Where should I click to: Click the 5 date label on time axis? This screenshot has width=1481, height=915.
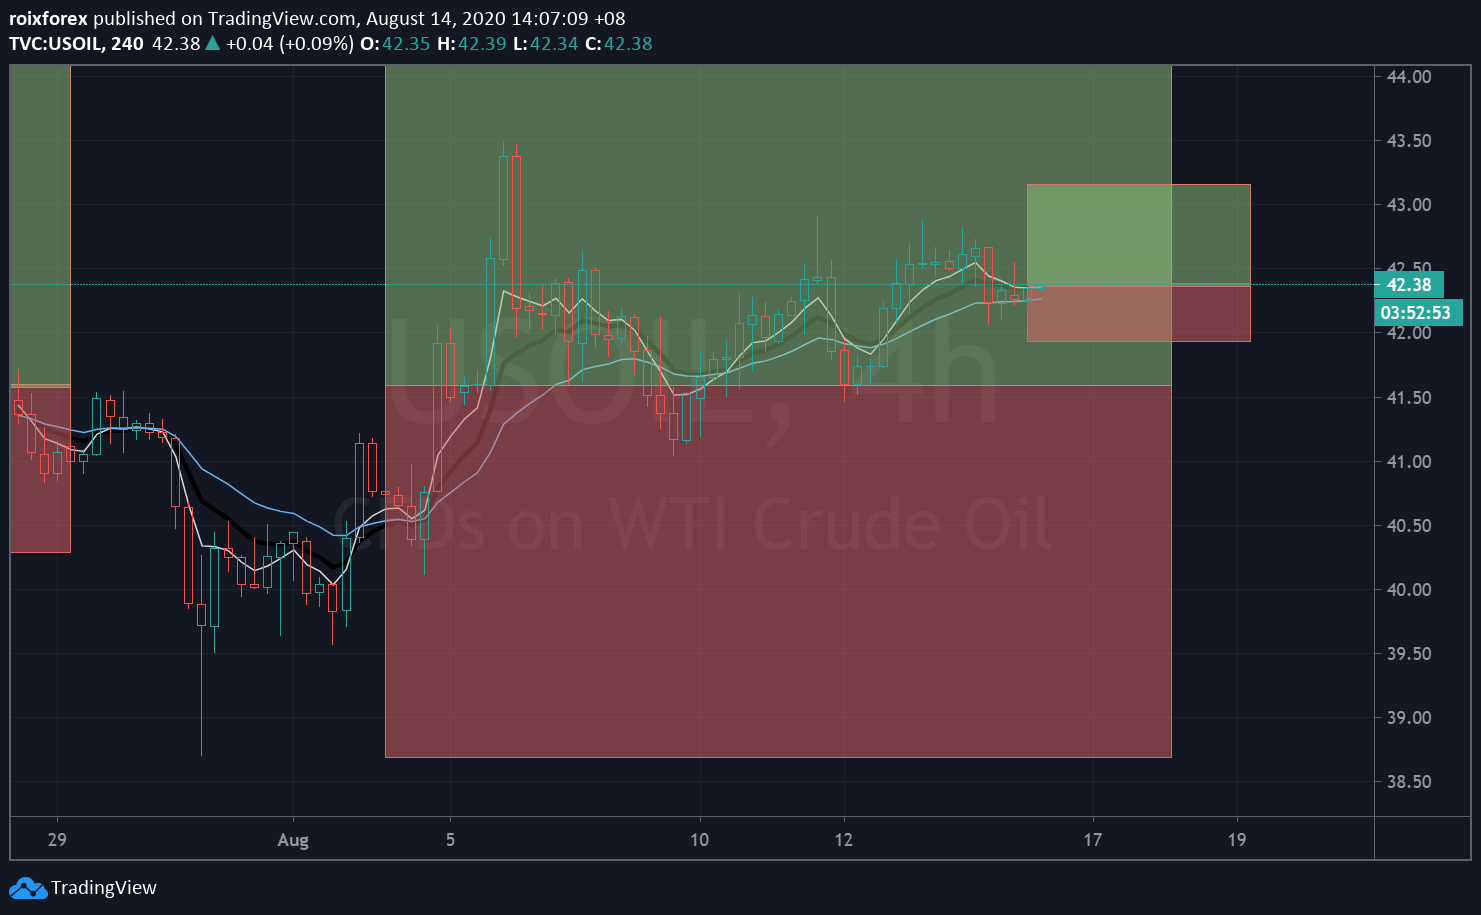click(450, 839)
